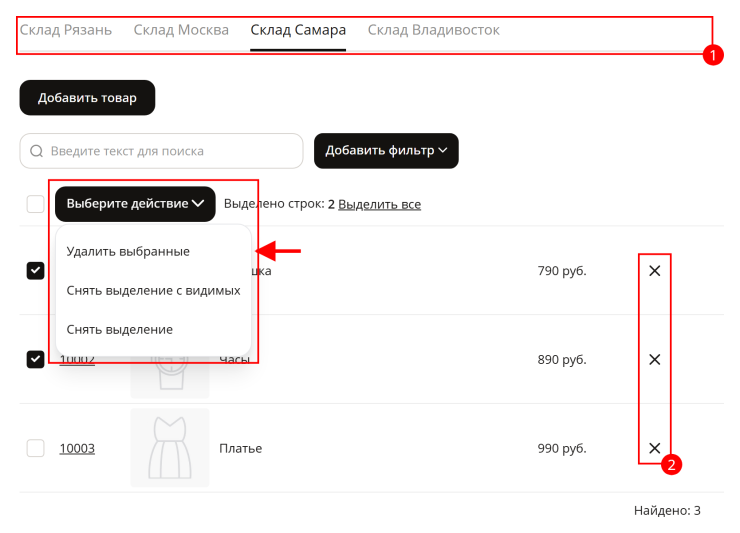
Task: Click the X icon for Платье row
Action: 654,448
